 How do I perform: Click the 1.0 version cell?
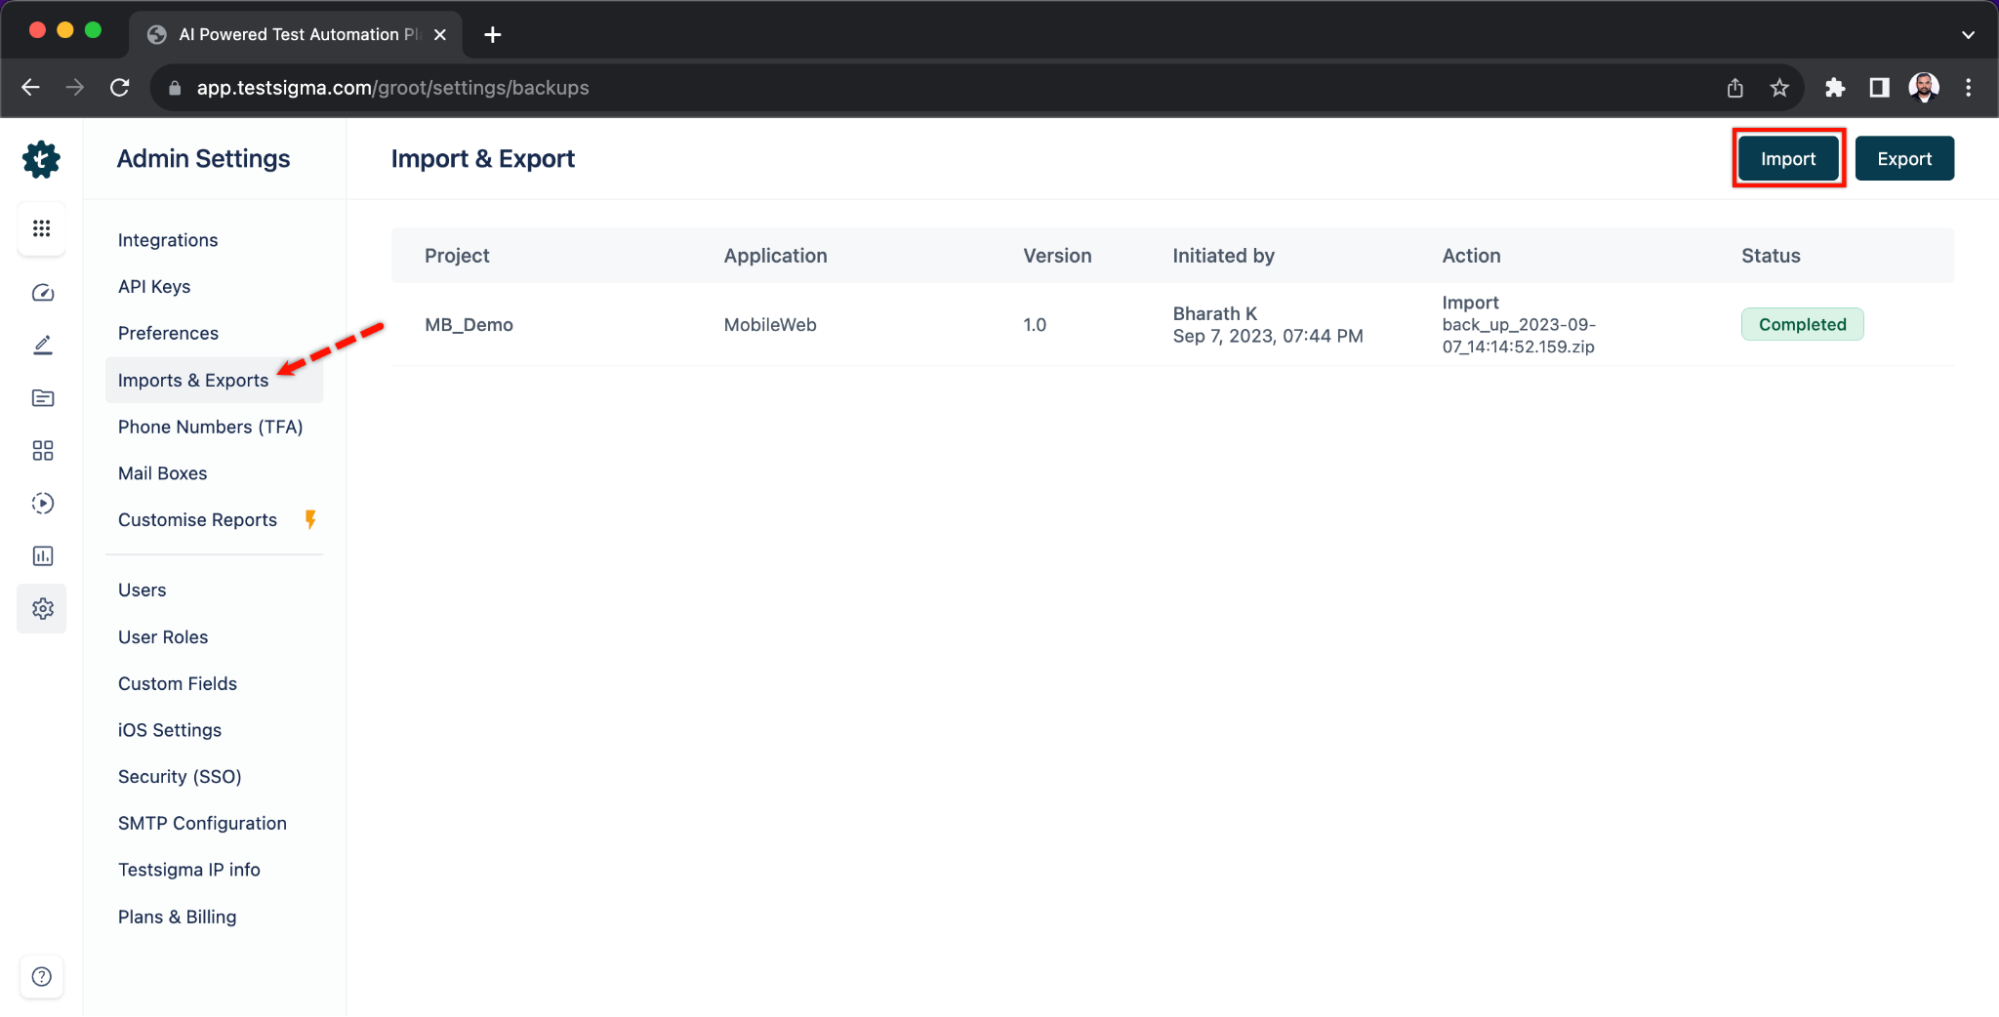[1034, 325]
